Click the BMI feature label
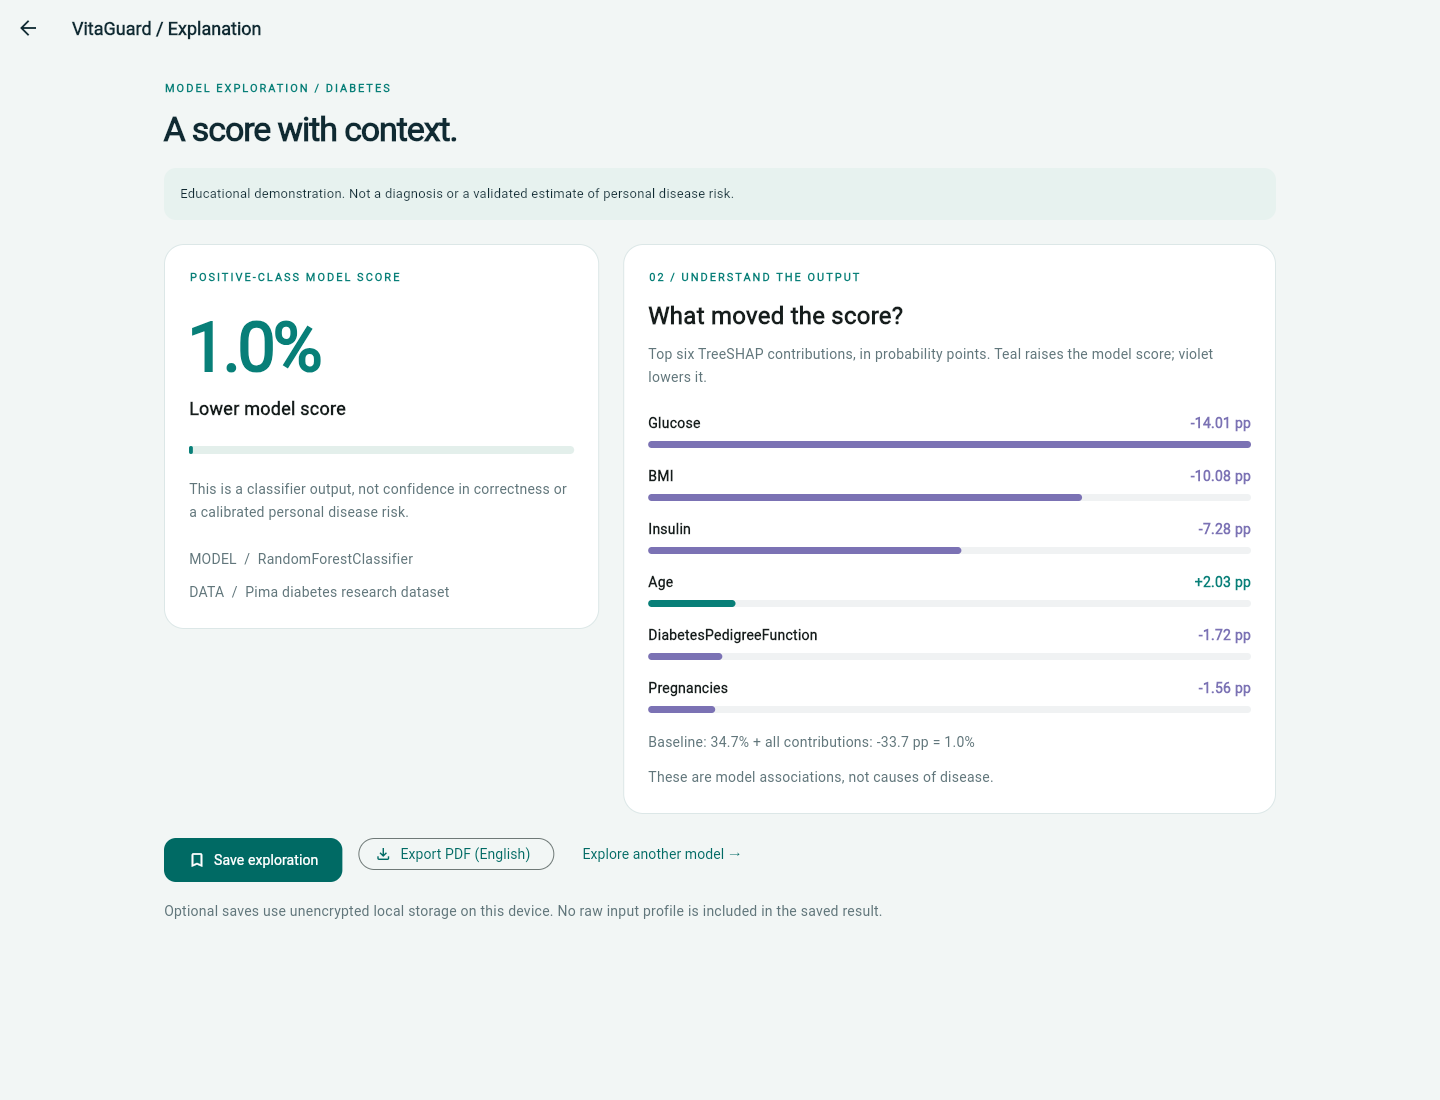The width and height of the screenshot is (1440, 1100). point(661,476)
